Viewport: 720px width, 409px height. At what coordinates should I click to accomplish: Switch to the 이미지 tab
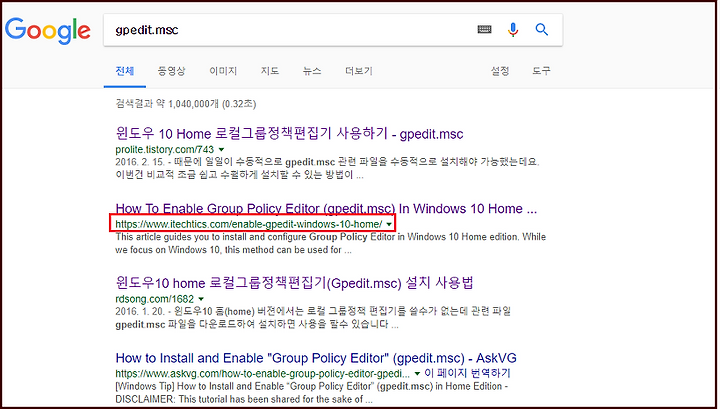[x=223, y=71]
